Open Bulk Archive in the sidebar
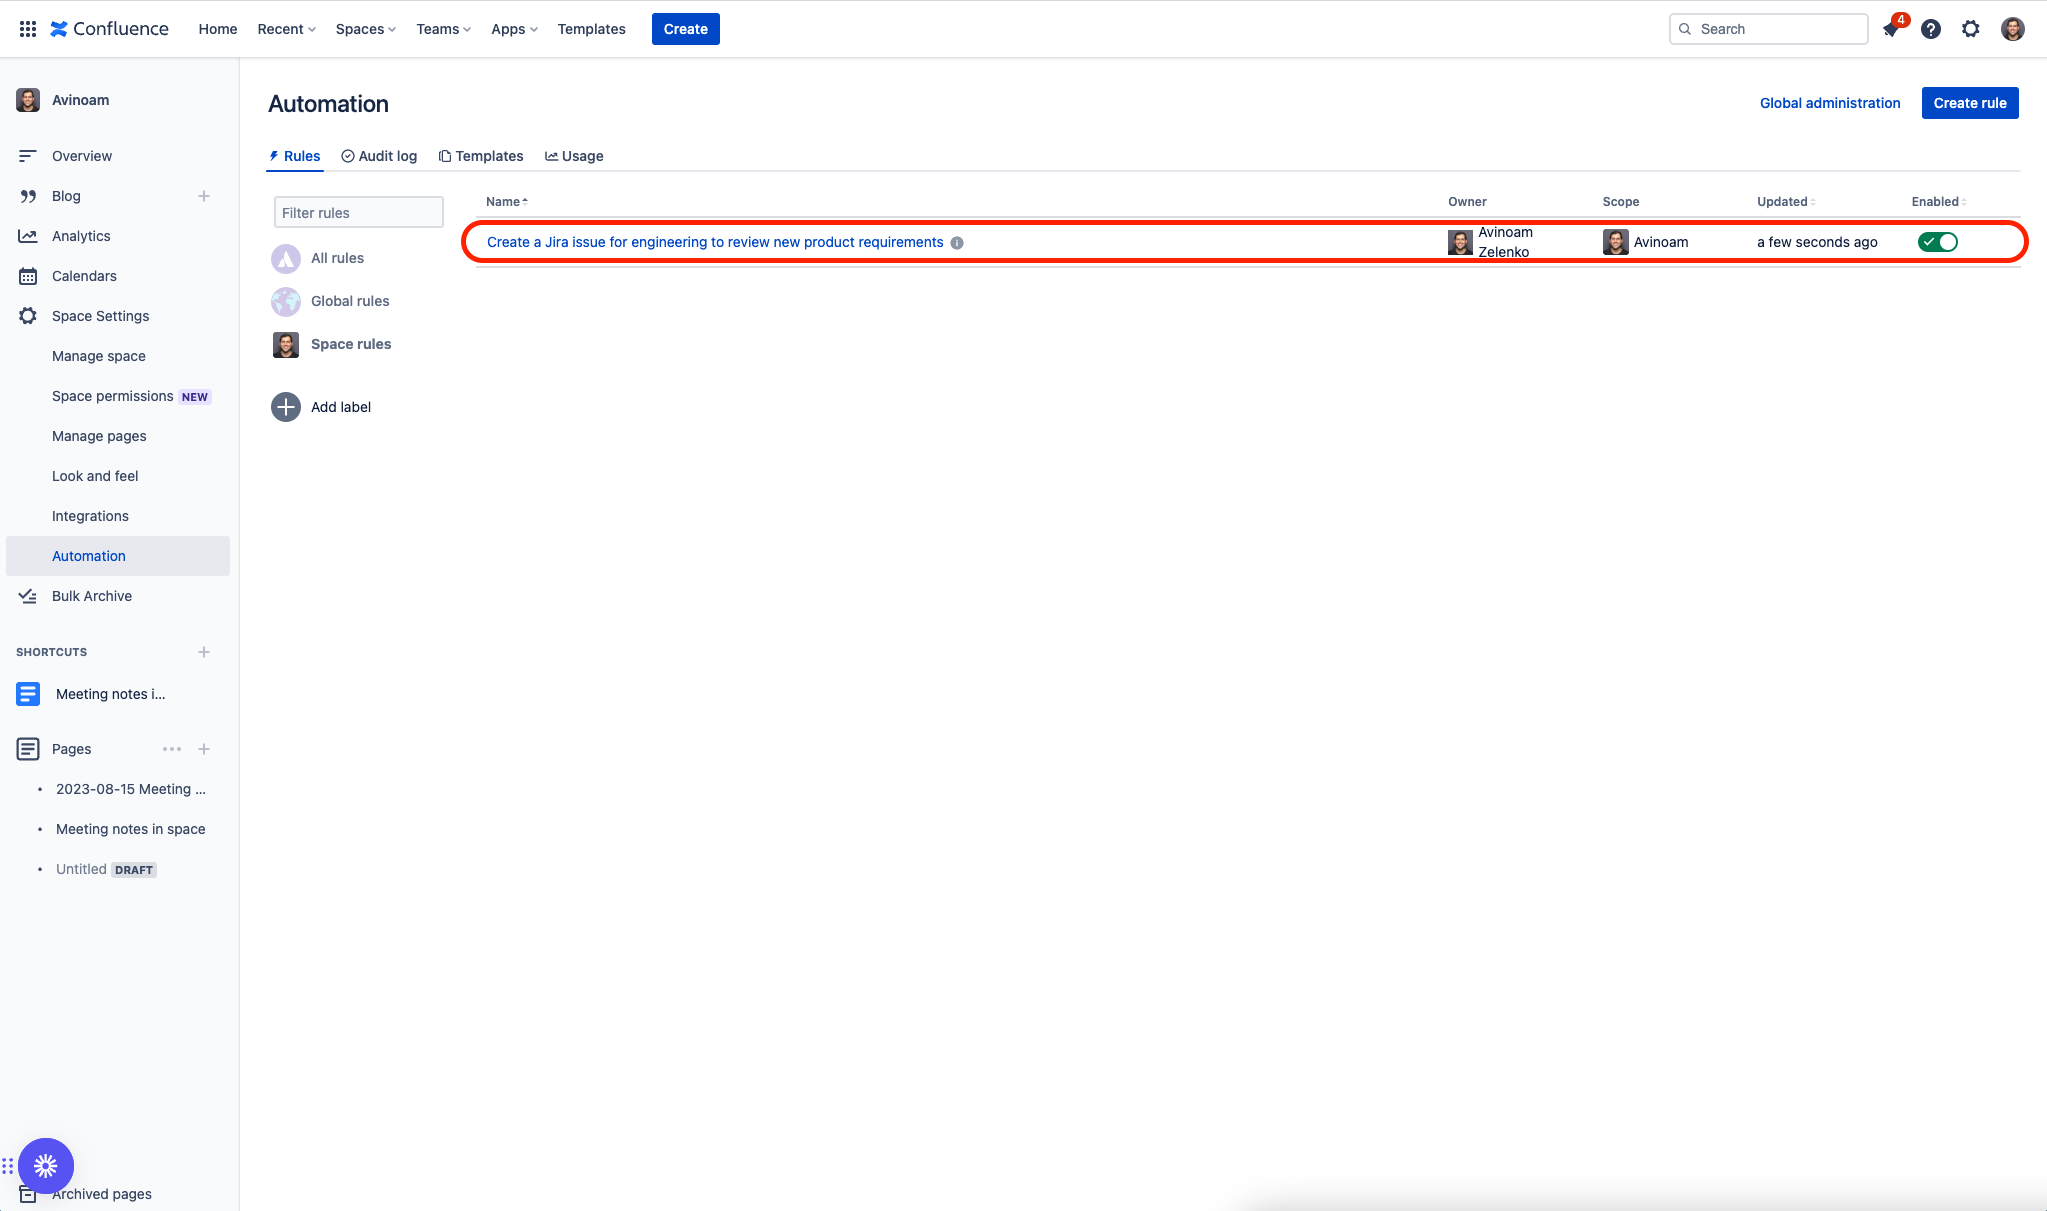 [x=92, y=596]
